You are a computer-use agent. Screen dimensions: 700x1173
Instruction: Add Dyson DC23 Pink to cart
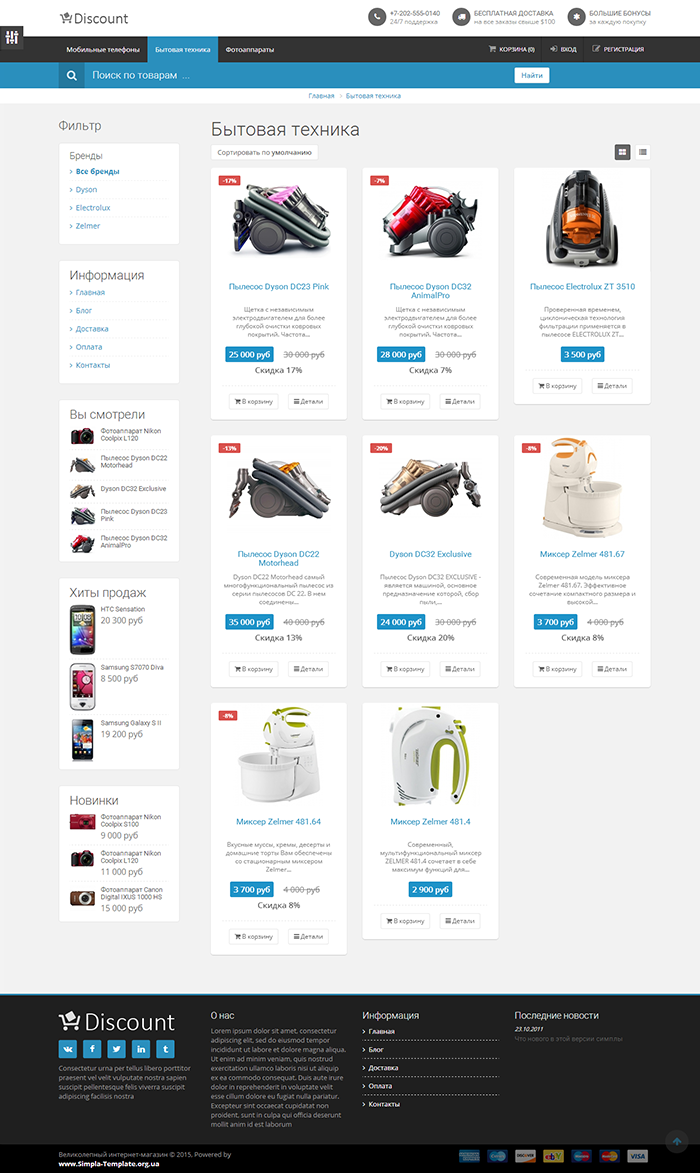pos(254,402)
